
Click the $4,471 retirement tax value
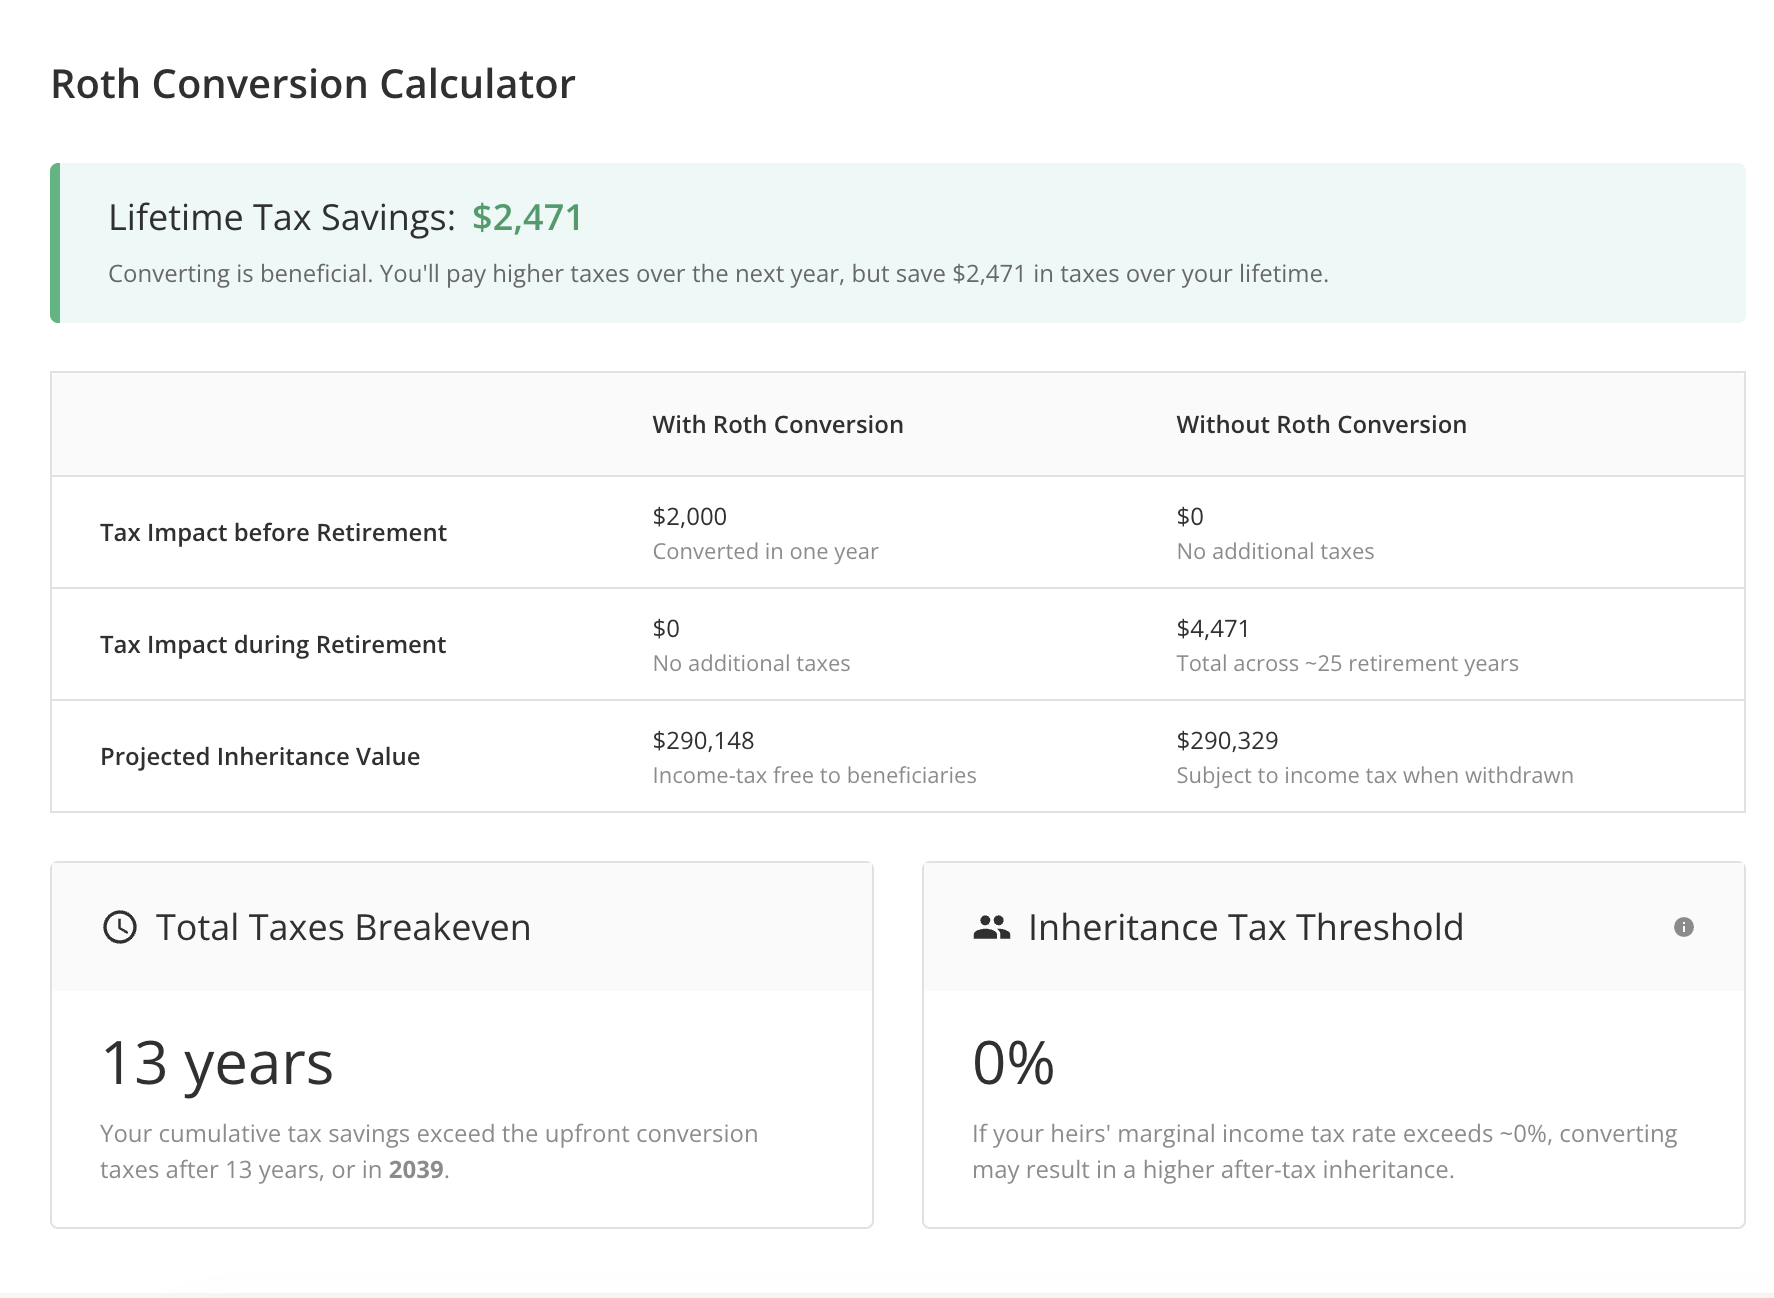pyautogui.click(x=1213, y=629)
